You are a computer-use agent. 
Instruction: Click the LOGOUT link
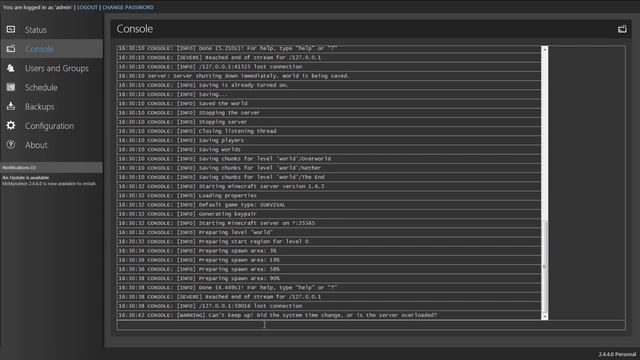pos(87,7)
